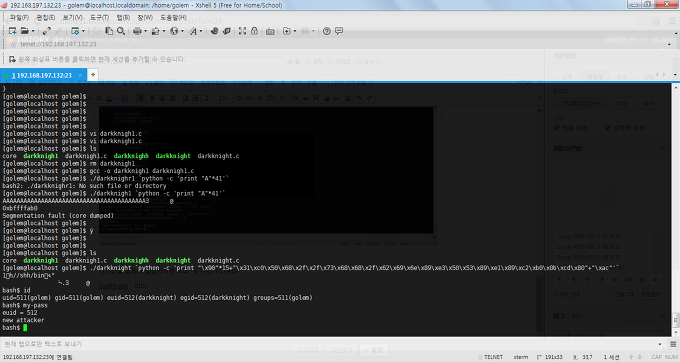Click the Xagent launch icon next to Xftp
The image size is (680, 362).
click(226, 31)
